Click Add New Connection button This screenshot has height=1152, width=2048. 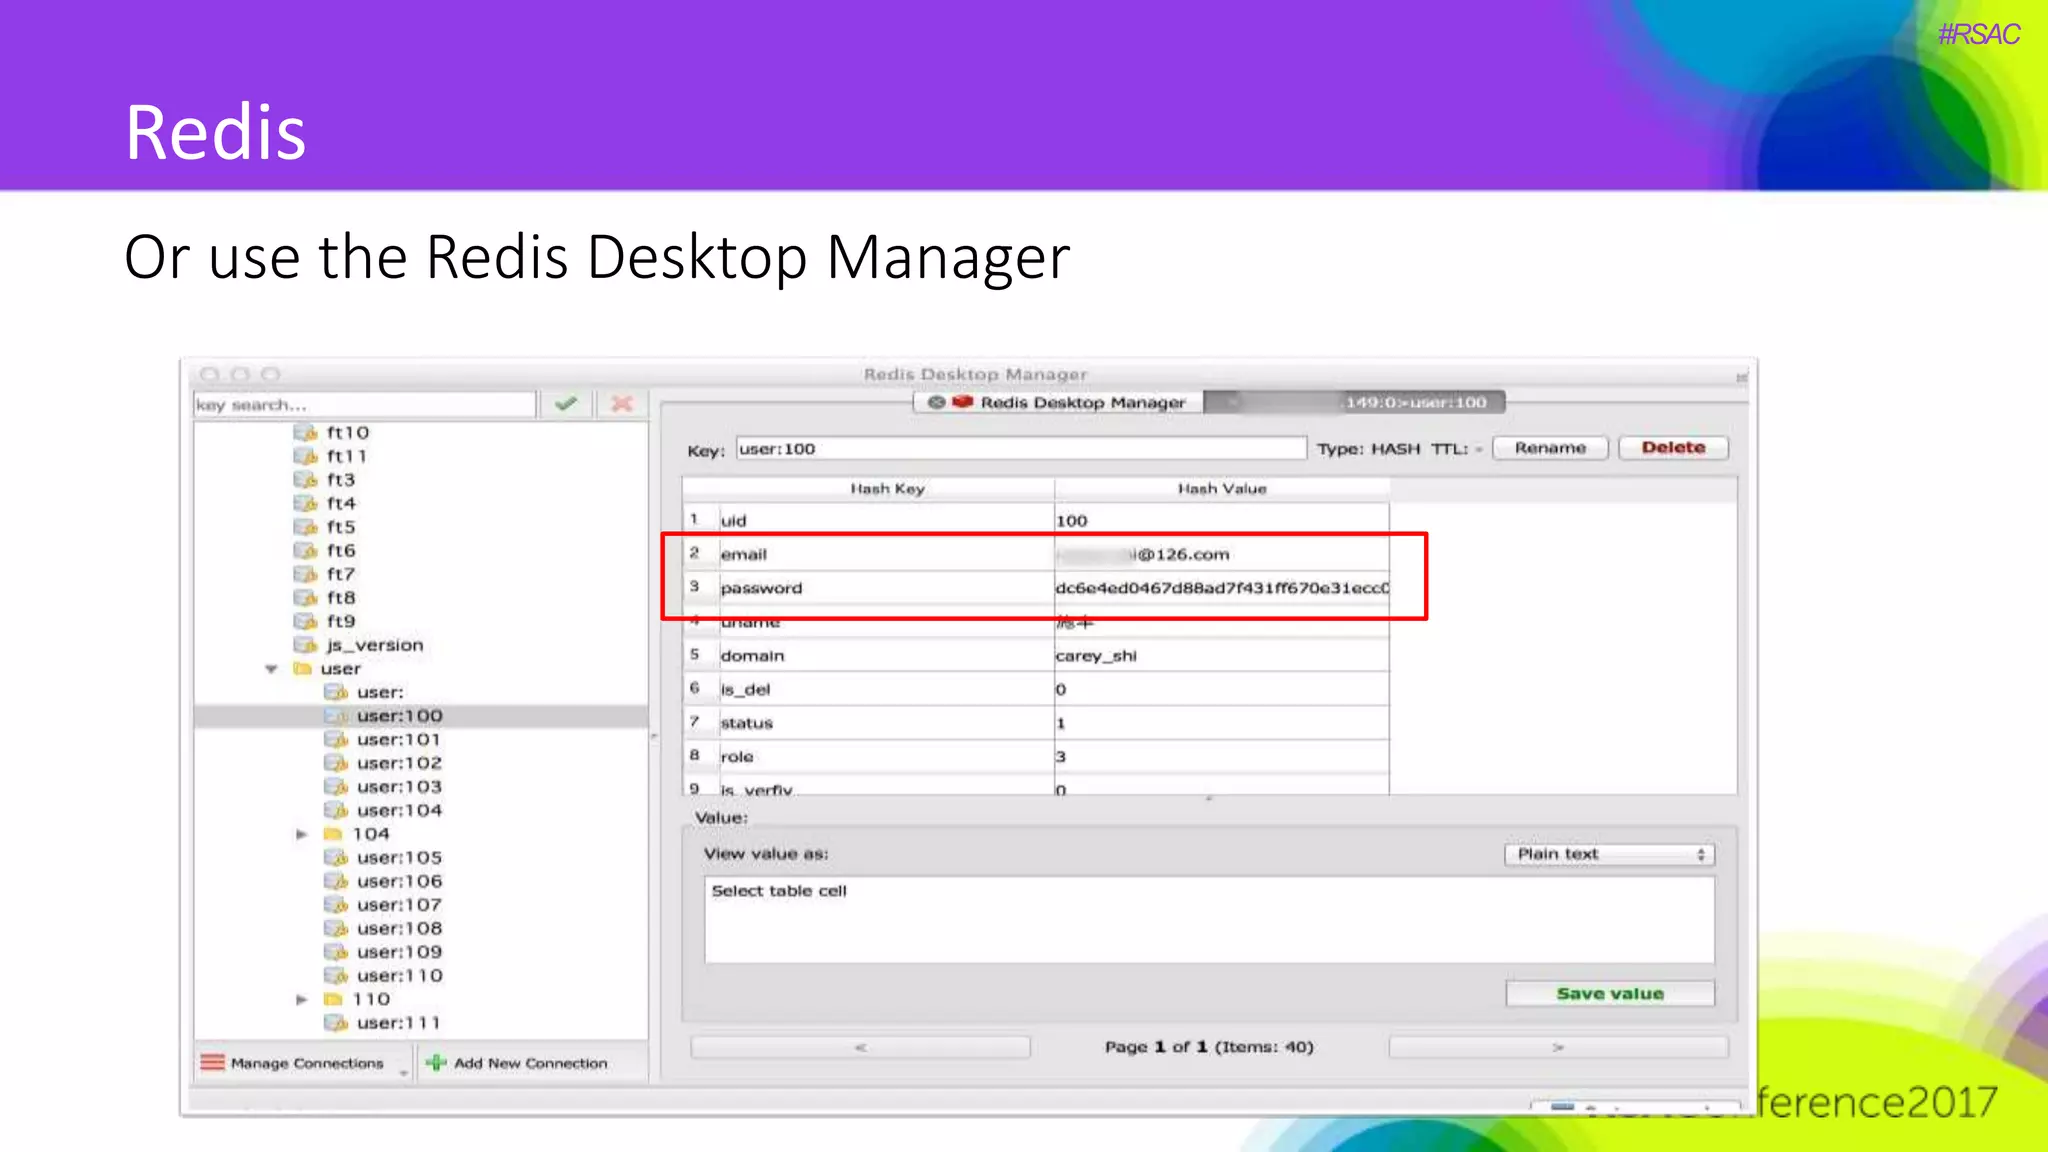click(x=518, y=1063)
